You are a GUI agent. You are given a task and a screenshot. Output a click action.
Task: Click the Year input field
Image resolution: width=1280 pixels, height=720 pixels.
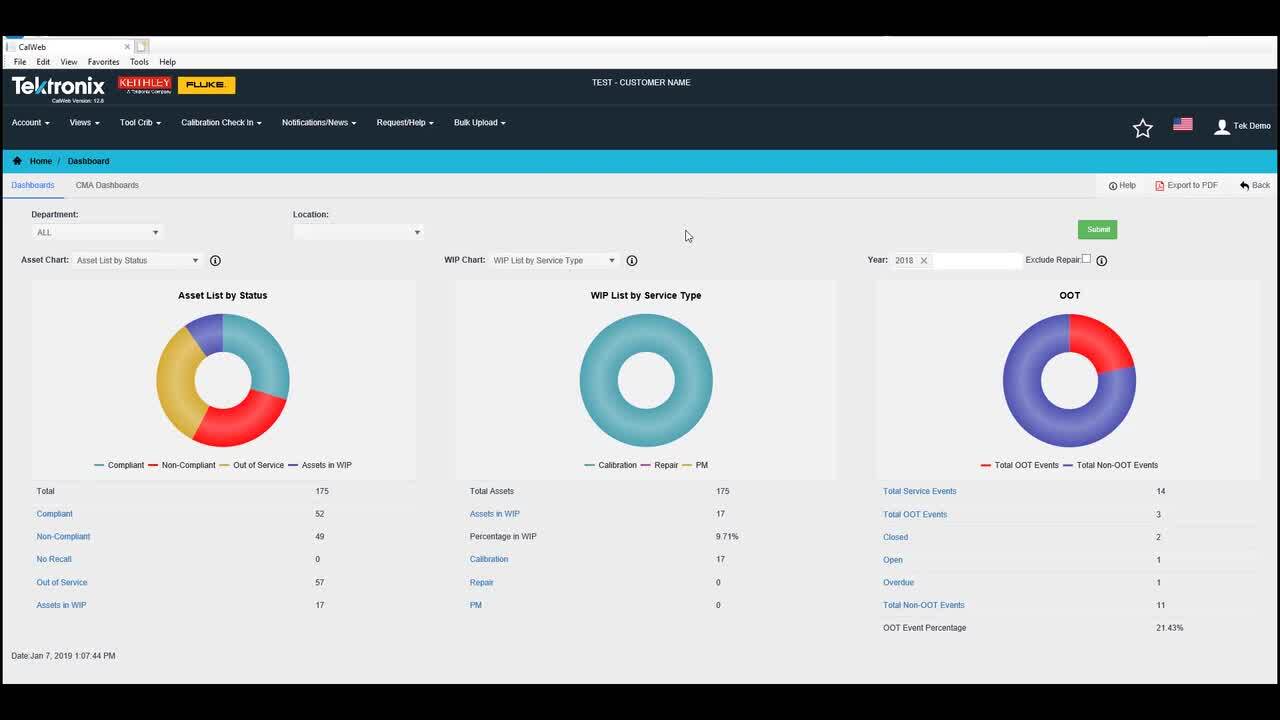coord(976,261)
